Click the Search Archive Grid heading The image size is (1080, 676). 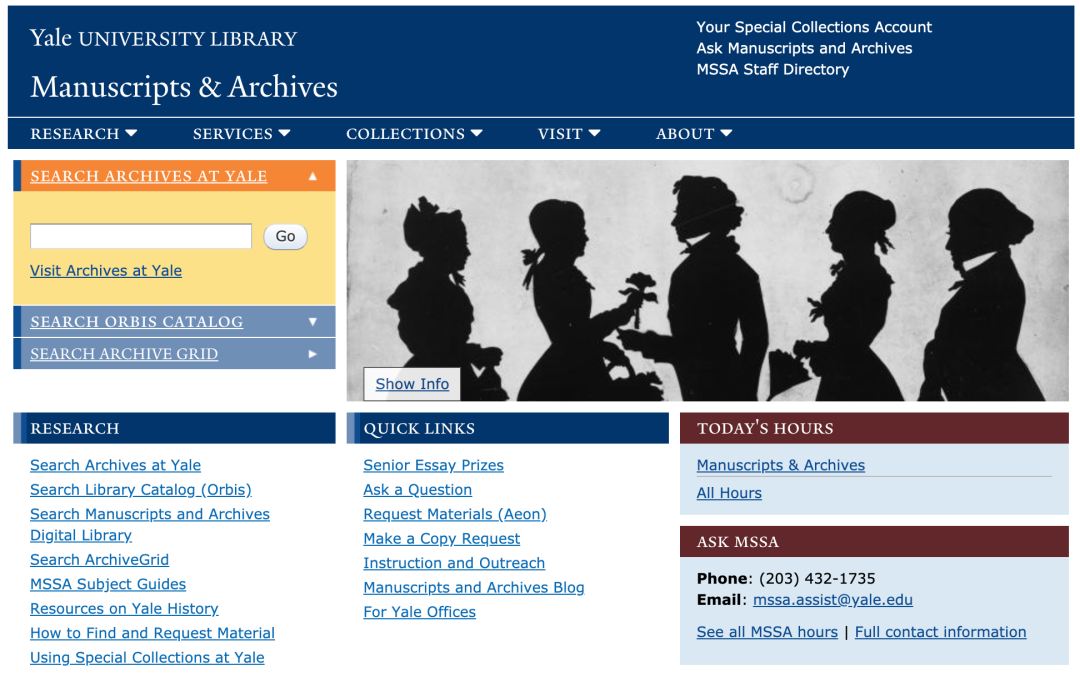pos(124,354)
